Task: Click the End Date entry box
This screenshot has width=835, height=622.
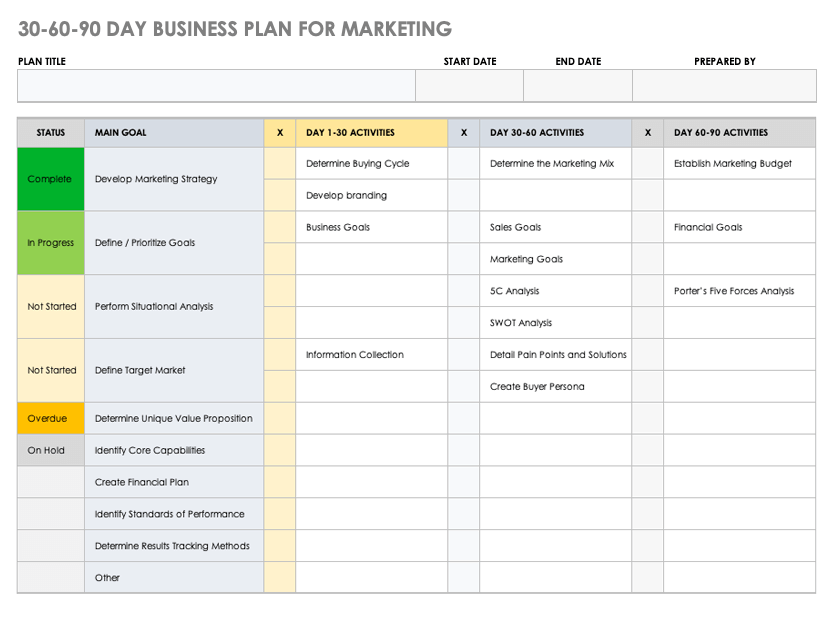Action: [578, 86]
